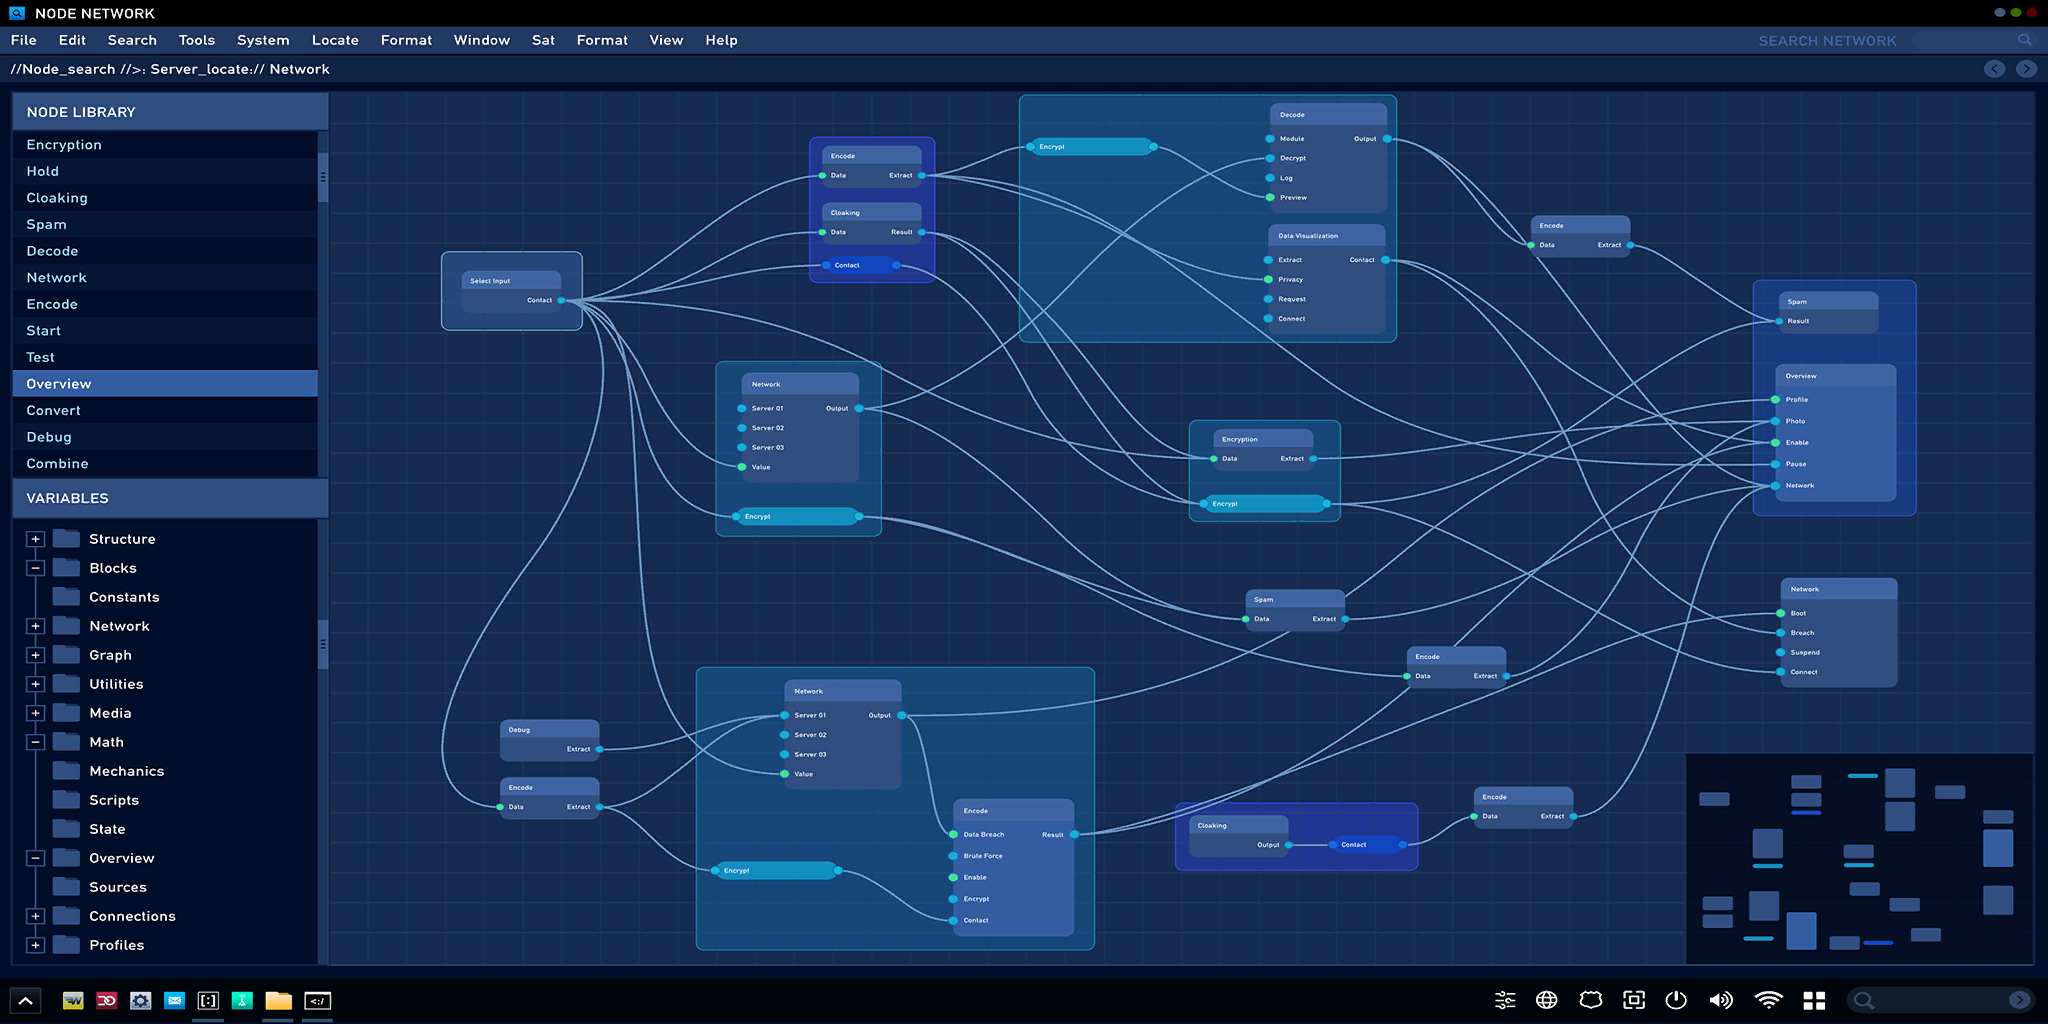Screen dimensions: 2048x1024
Task: Toggle the Wi-Fi icon in system tray
Action: click(x=1769, y=1000)
